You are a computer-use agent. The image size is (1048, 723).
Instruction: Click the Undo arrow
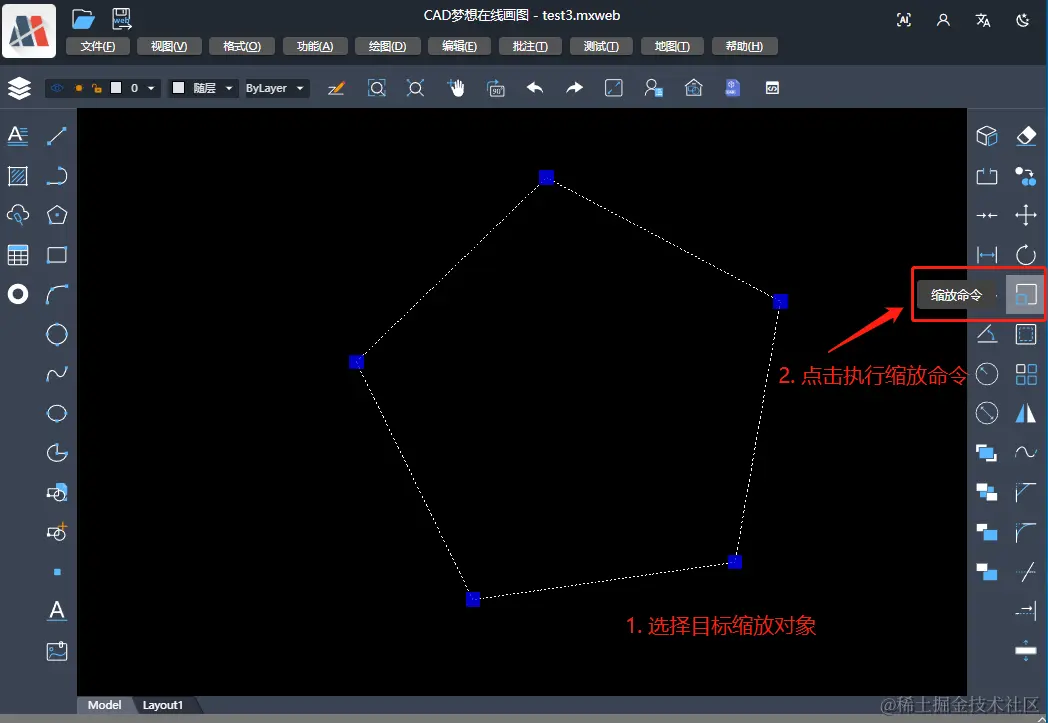coord(535,88)
